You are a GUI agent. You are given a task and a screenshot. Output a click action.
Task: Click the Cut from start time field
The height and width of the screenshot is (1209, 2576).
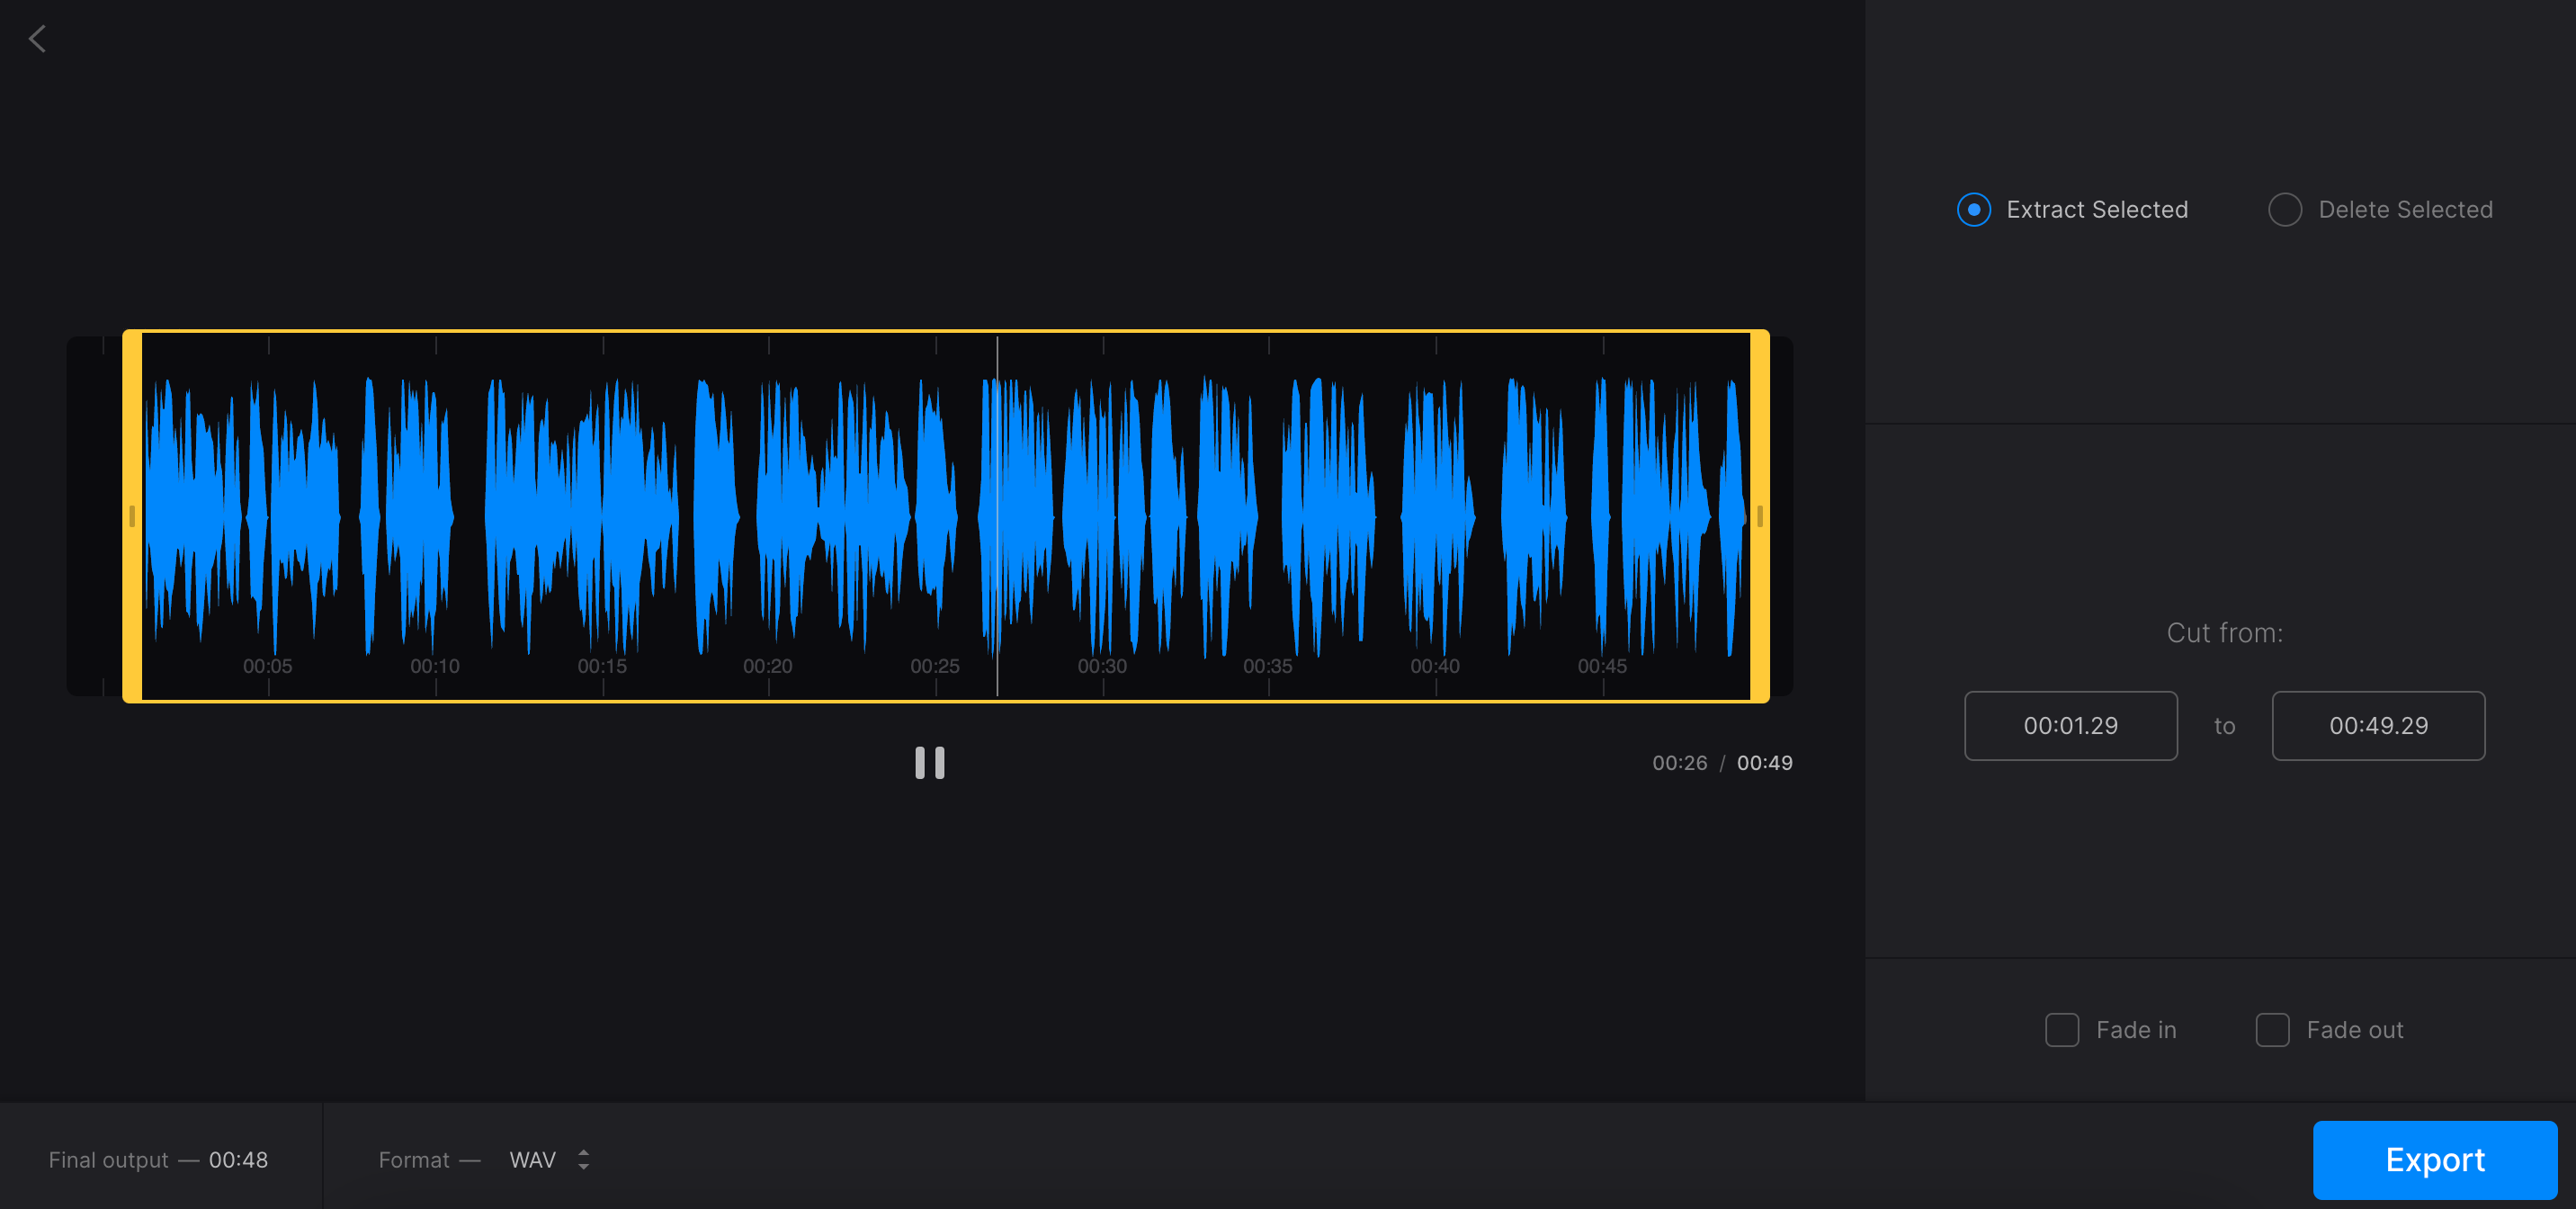pyautogui.click(x=2071, y=725)
